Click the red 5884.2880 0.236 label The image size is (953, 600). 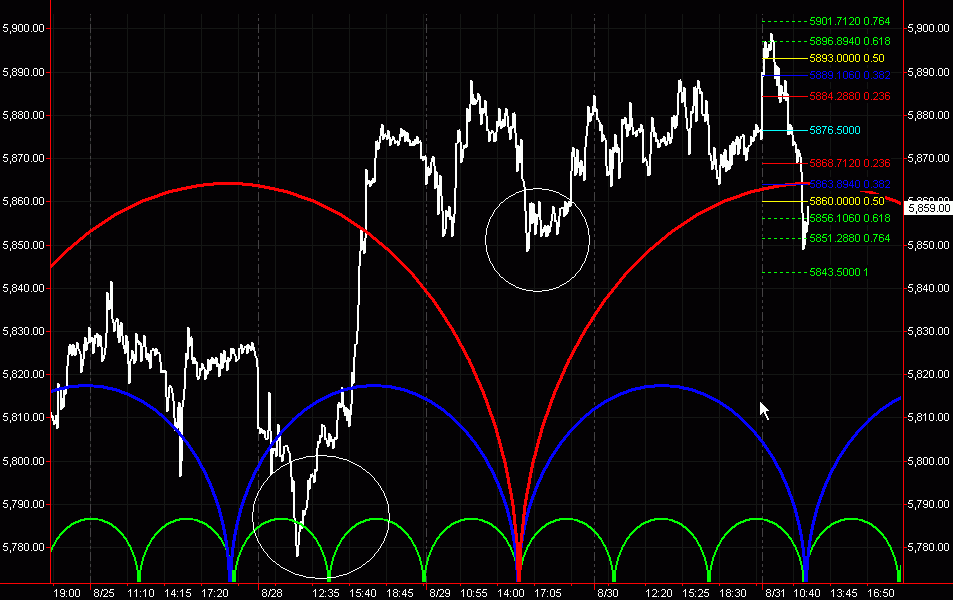850,96
